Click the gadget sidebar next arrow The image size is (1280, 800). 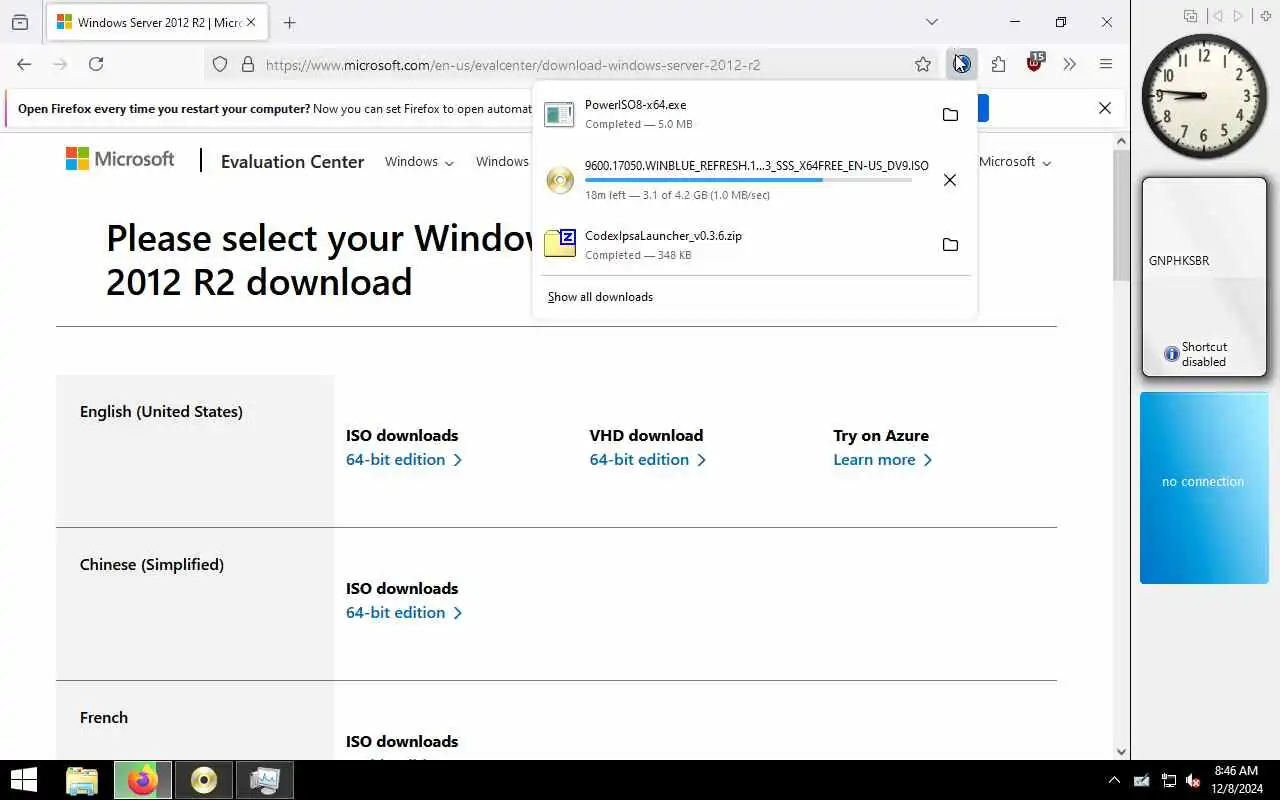tap(1239, 16)
